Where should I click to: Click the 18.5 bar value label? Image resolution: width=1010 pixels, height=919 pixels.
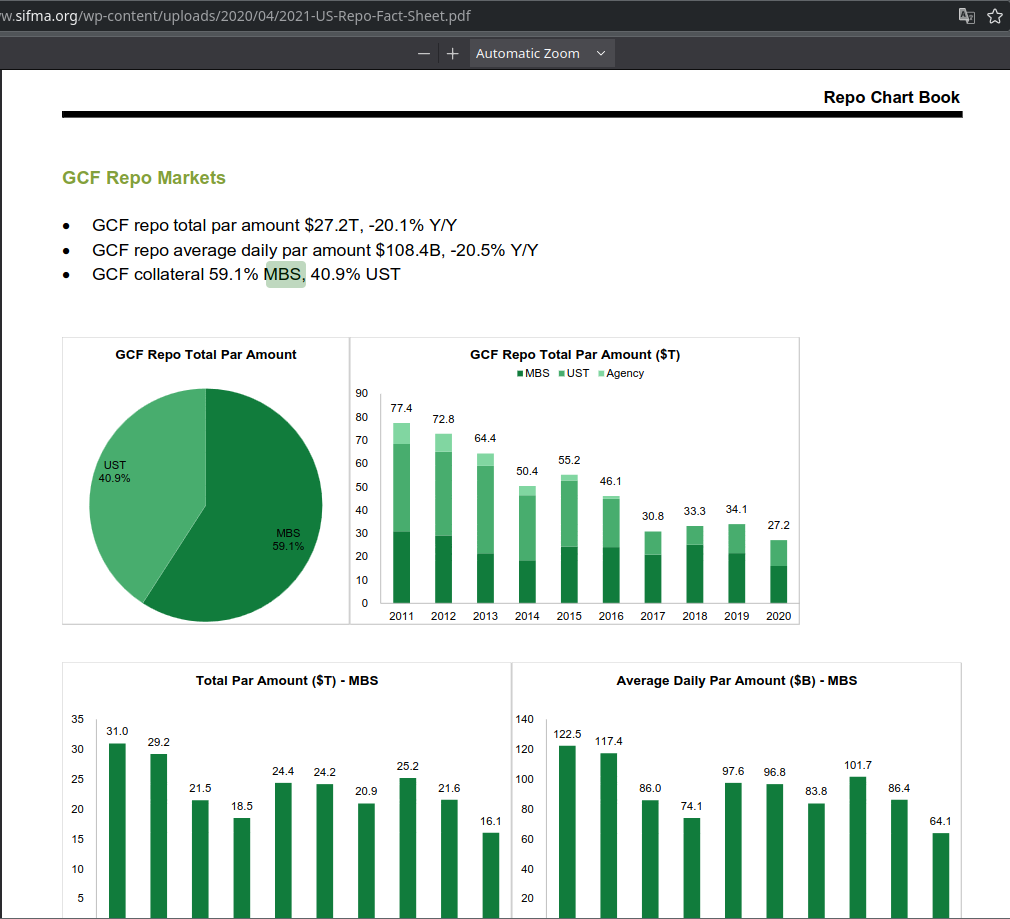click(242, 806)
